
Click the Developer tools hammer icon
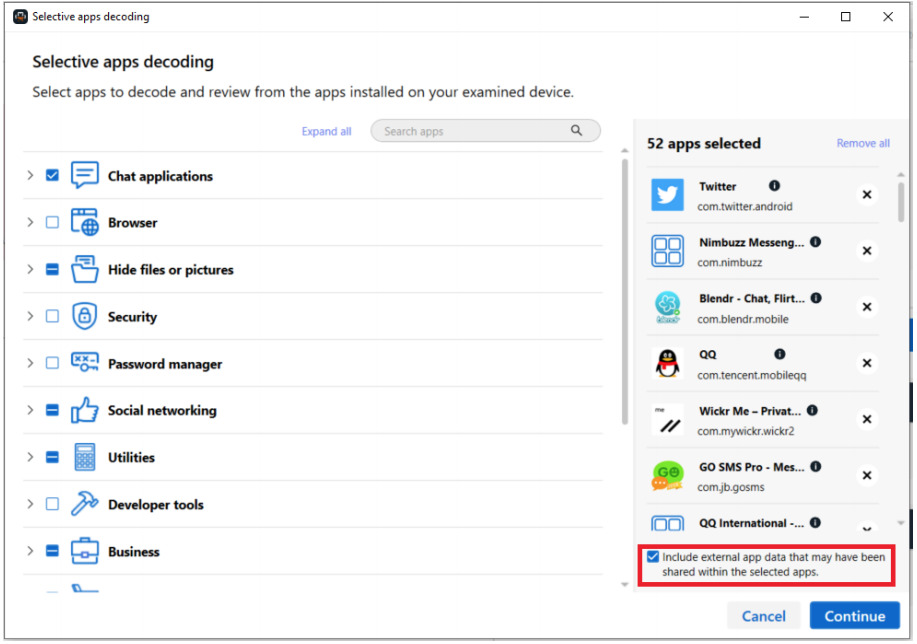85,504
